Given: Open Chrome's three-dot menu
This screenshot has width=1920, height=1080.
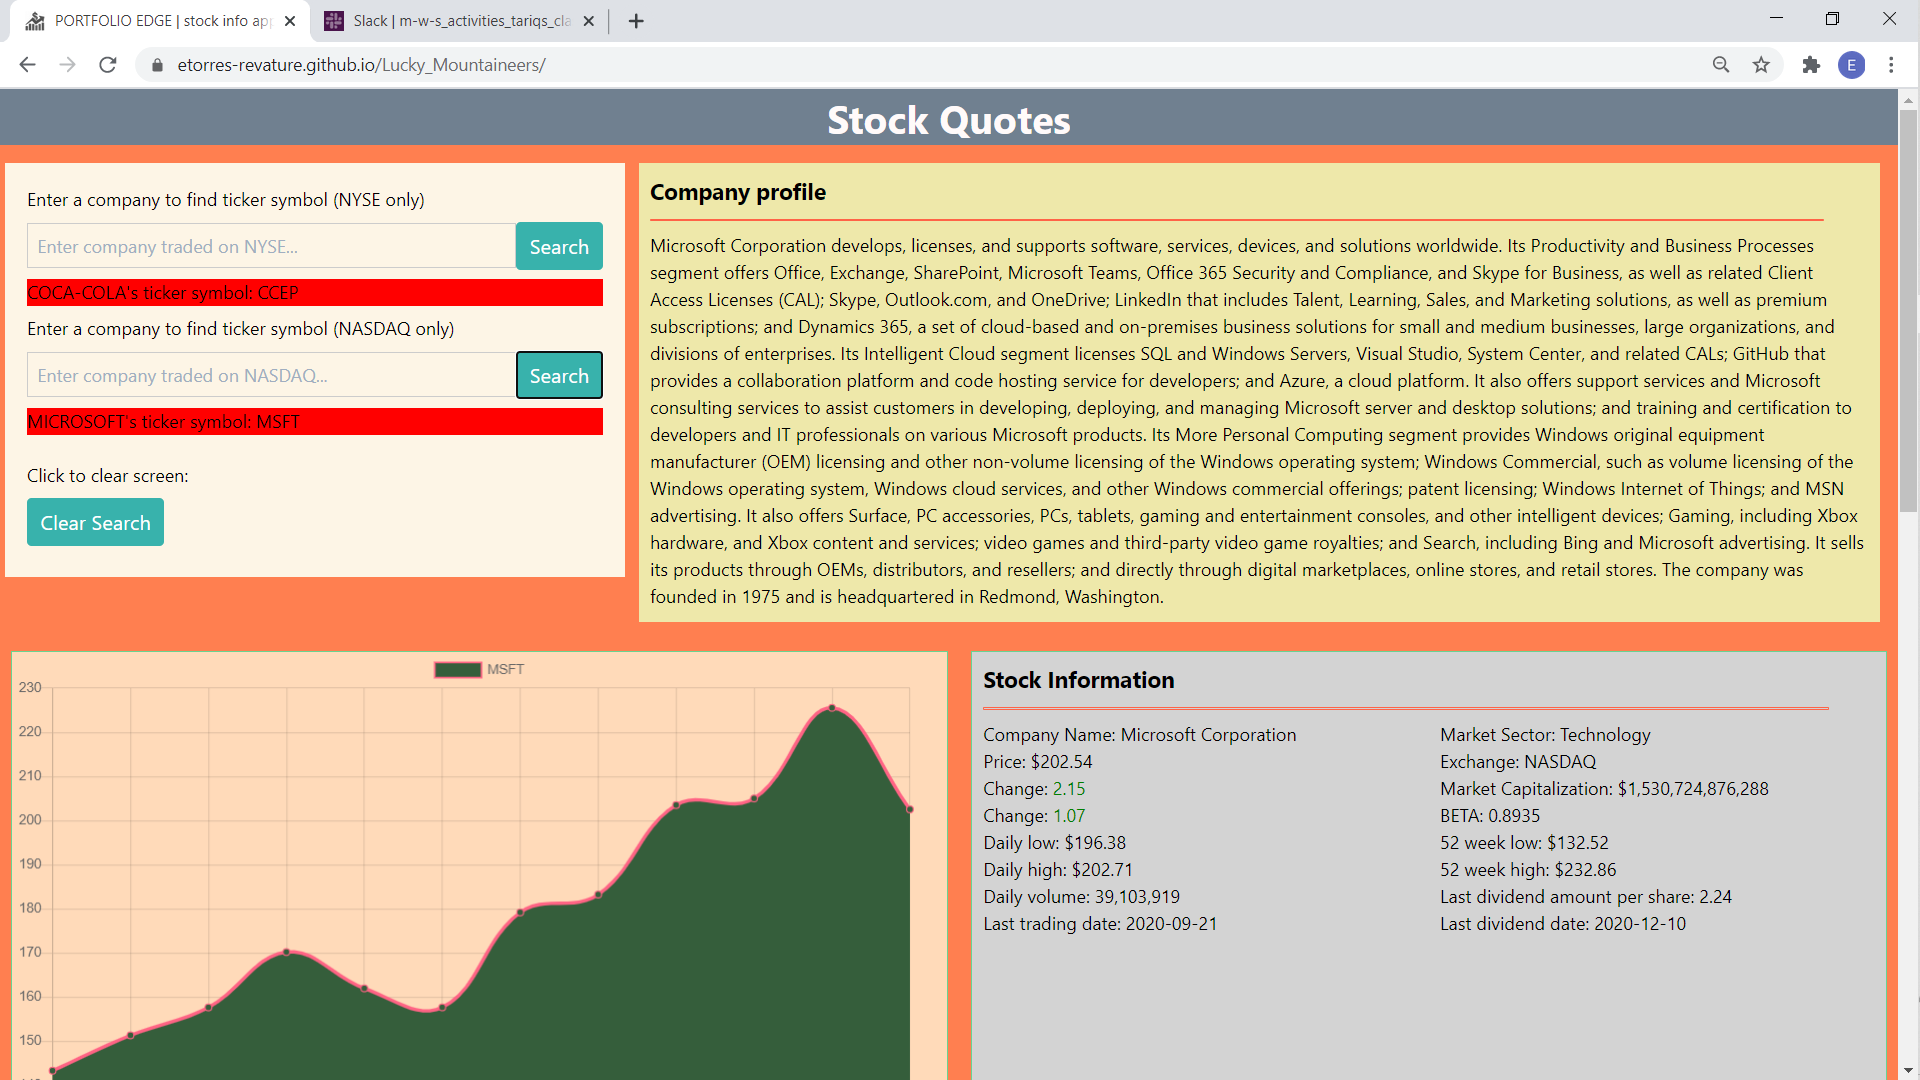Looking at the screenshot, I should pyautogui.click(x=1891, y=65).
